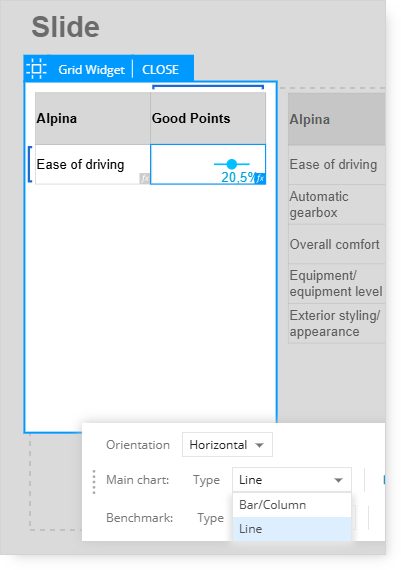
Task: Select the Alpina header cell in the grid
Action: click(x=93, y=119)
